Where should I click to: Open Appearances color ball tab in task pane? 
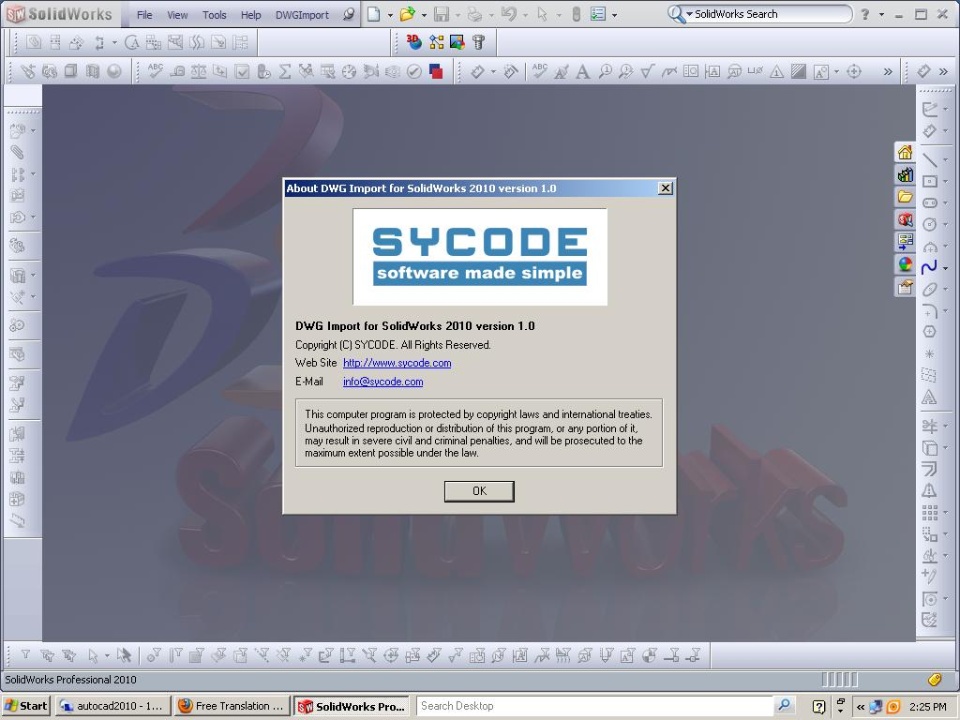click(x=905, y=264)
